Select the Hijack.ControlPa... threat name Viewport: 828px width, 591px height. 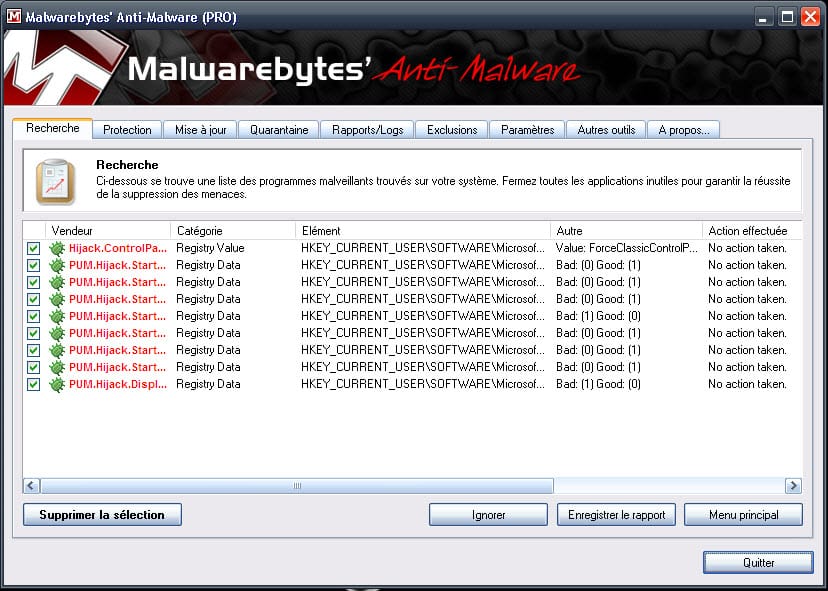[118, 248]
